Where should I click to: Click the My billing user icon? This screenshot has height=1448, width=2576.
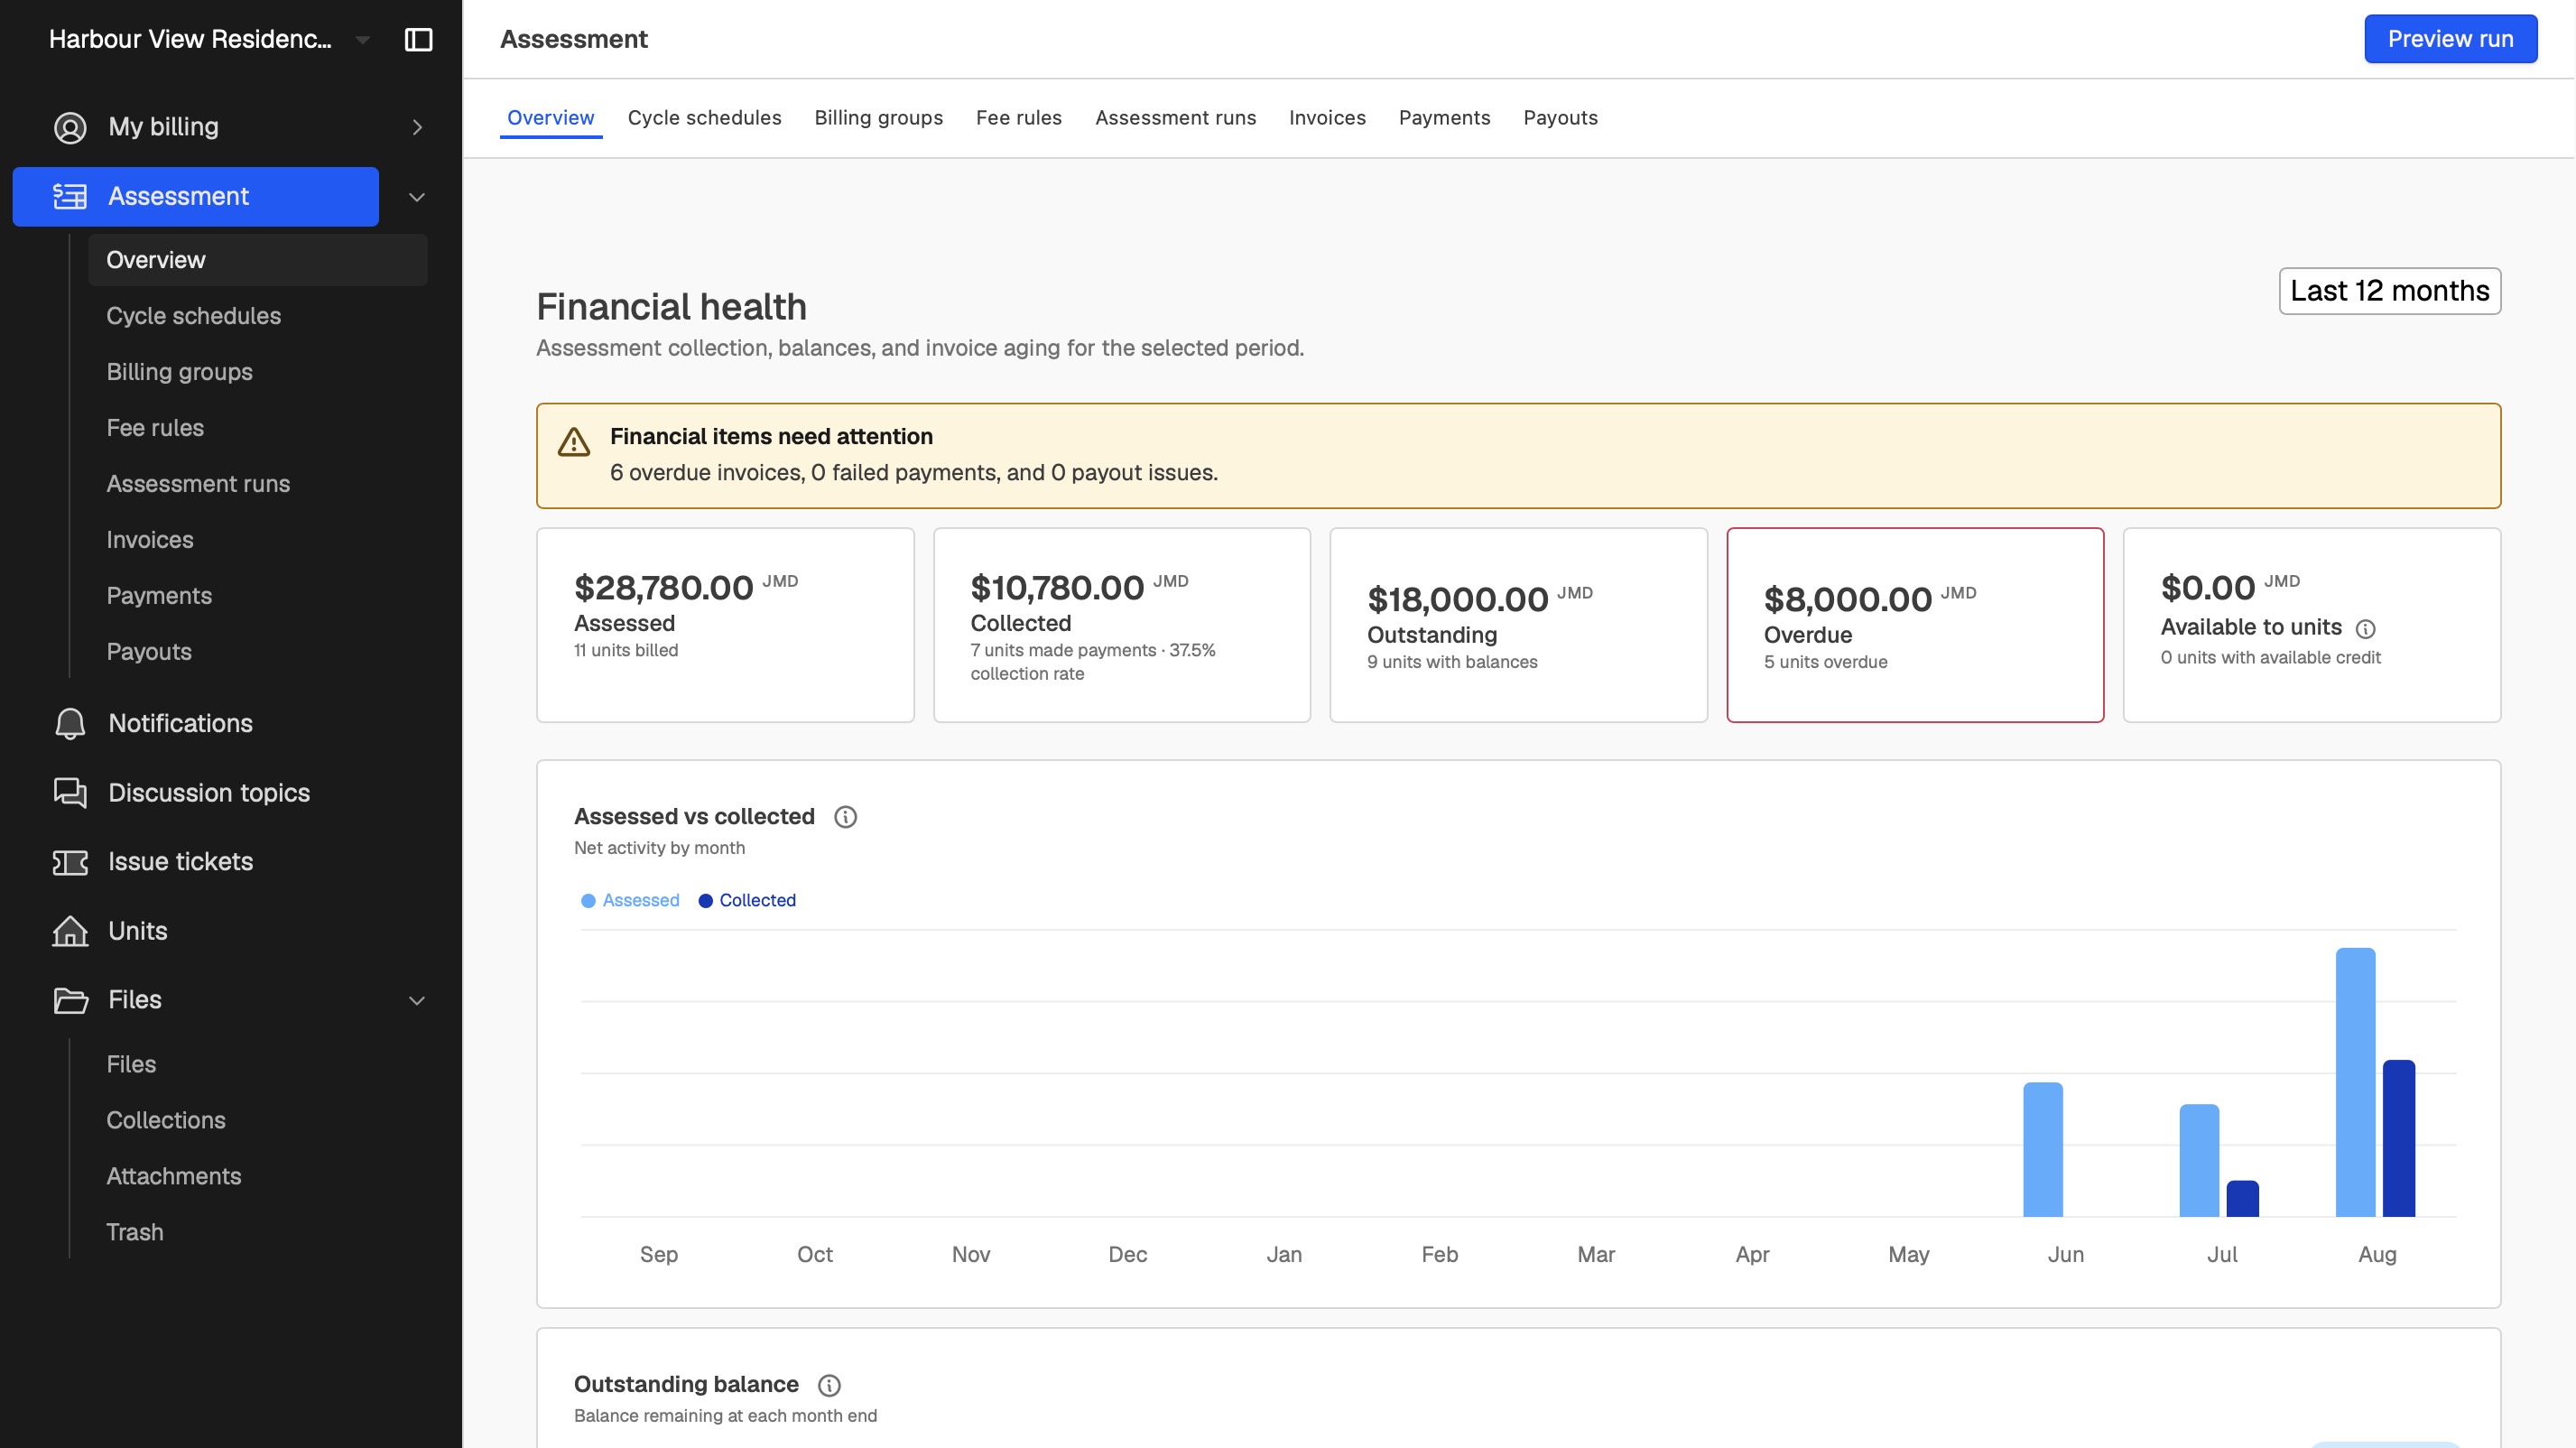pyautogui.click(x=70, y=127)
